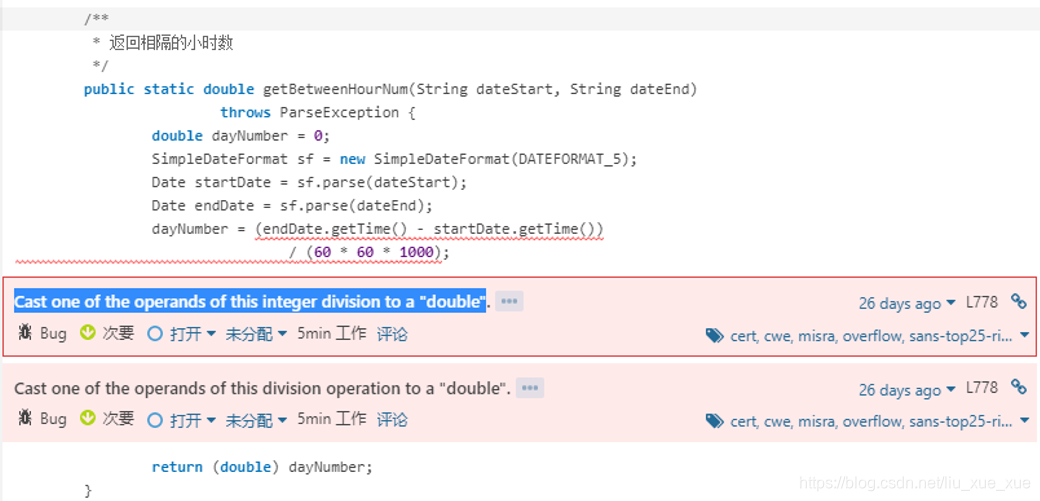
Task: Click the highlighted integer division issue message
Action: (x=250, y=302)
